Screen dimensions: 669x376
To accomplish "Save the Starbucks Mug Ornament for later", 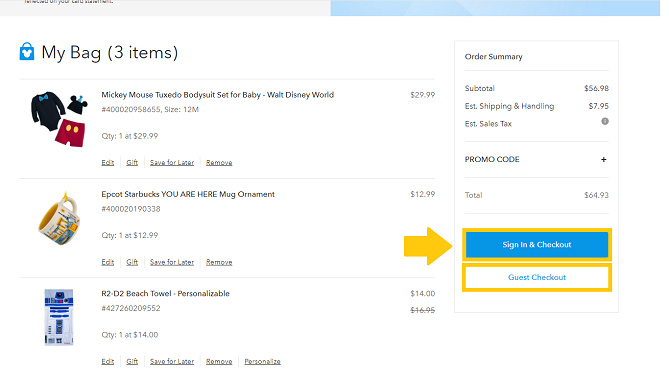I will click(x=172, y=262).
